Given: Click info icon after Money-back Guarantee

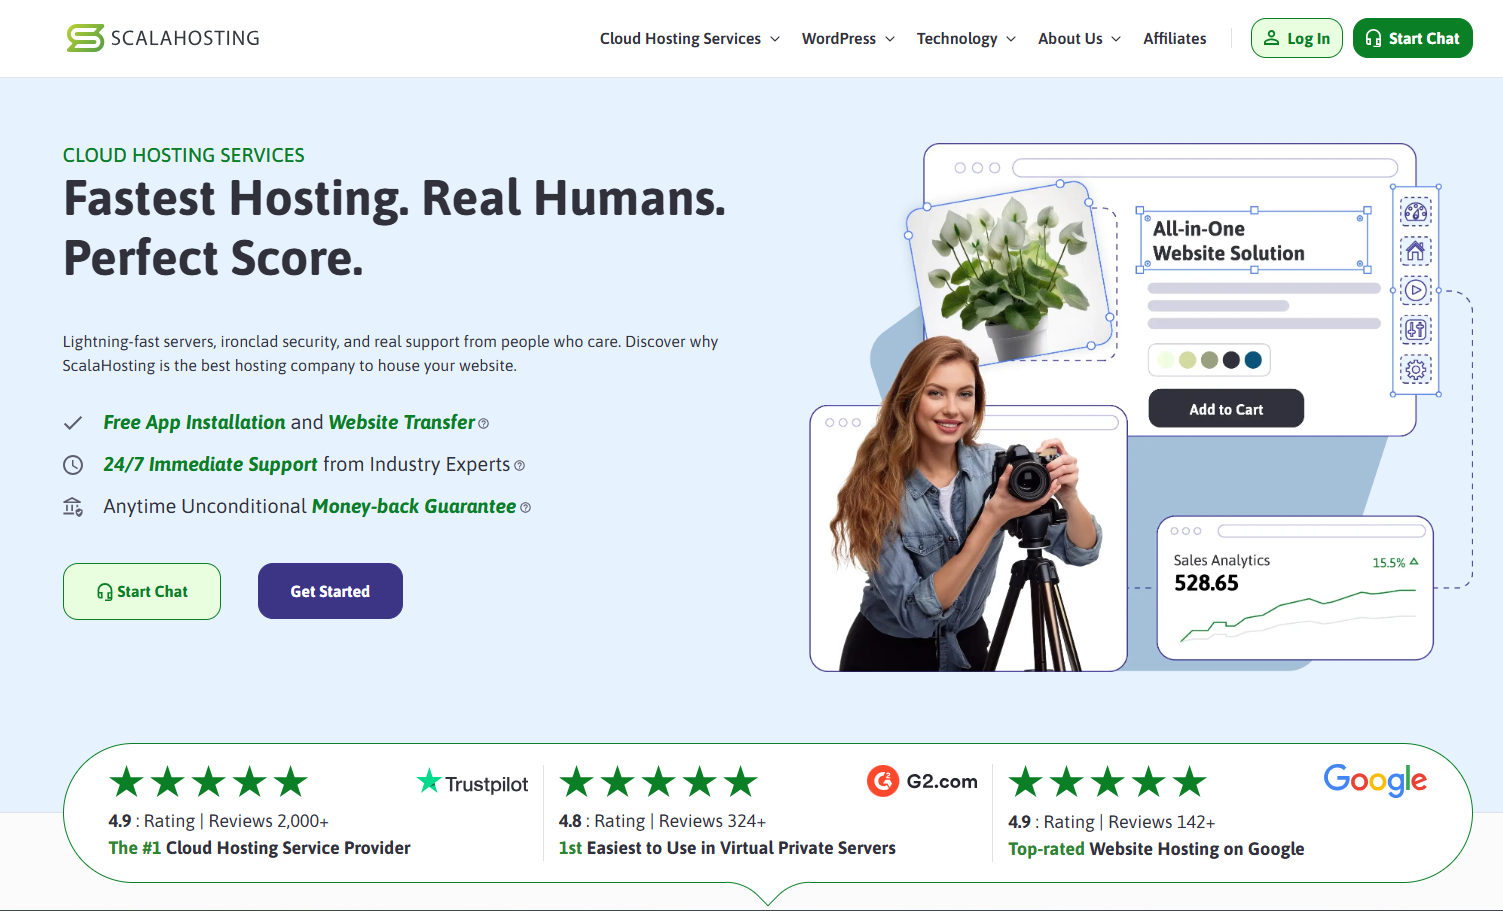Looking at the screenshot, I should pos(526,508).
